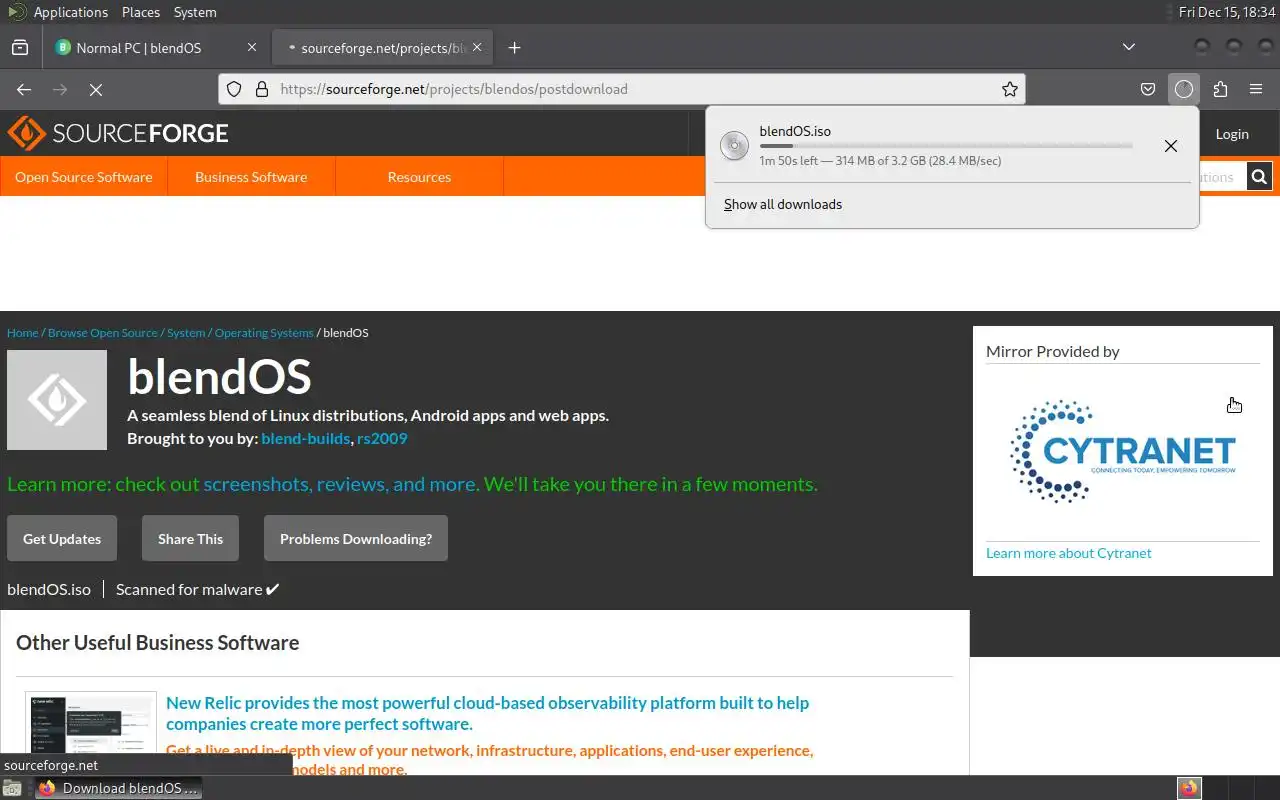Click Learn more about Cytranet link
1280x800 pixels.
[1068, 553]
